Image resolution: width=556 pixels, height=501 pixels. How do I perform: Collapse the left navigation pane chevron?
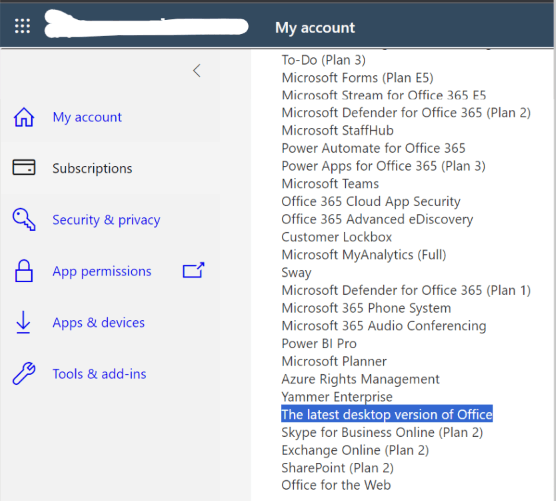197,71
